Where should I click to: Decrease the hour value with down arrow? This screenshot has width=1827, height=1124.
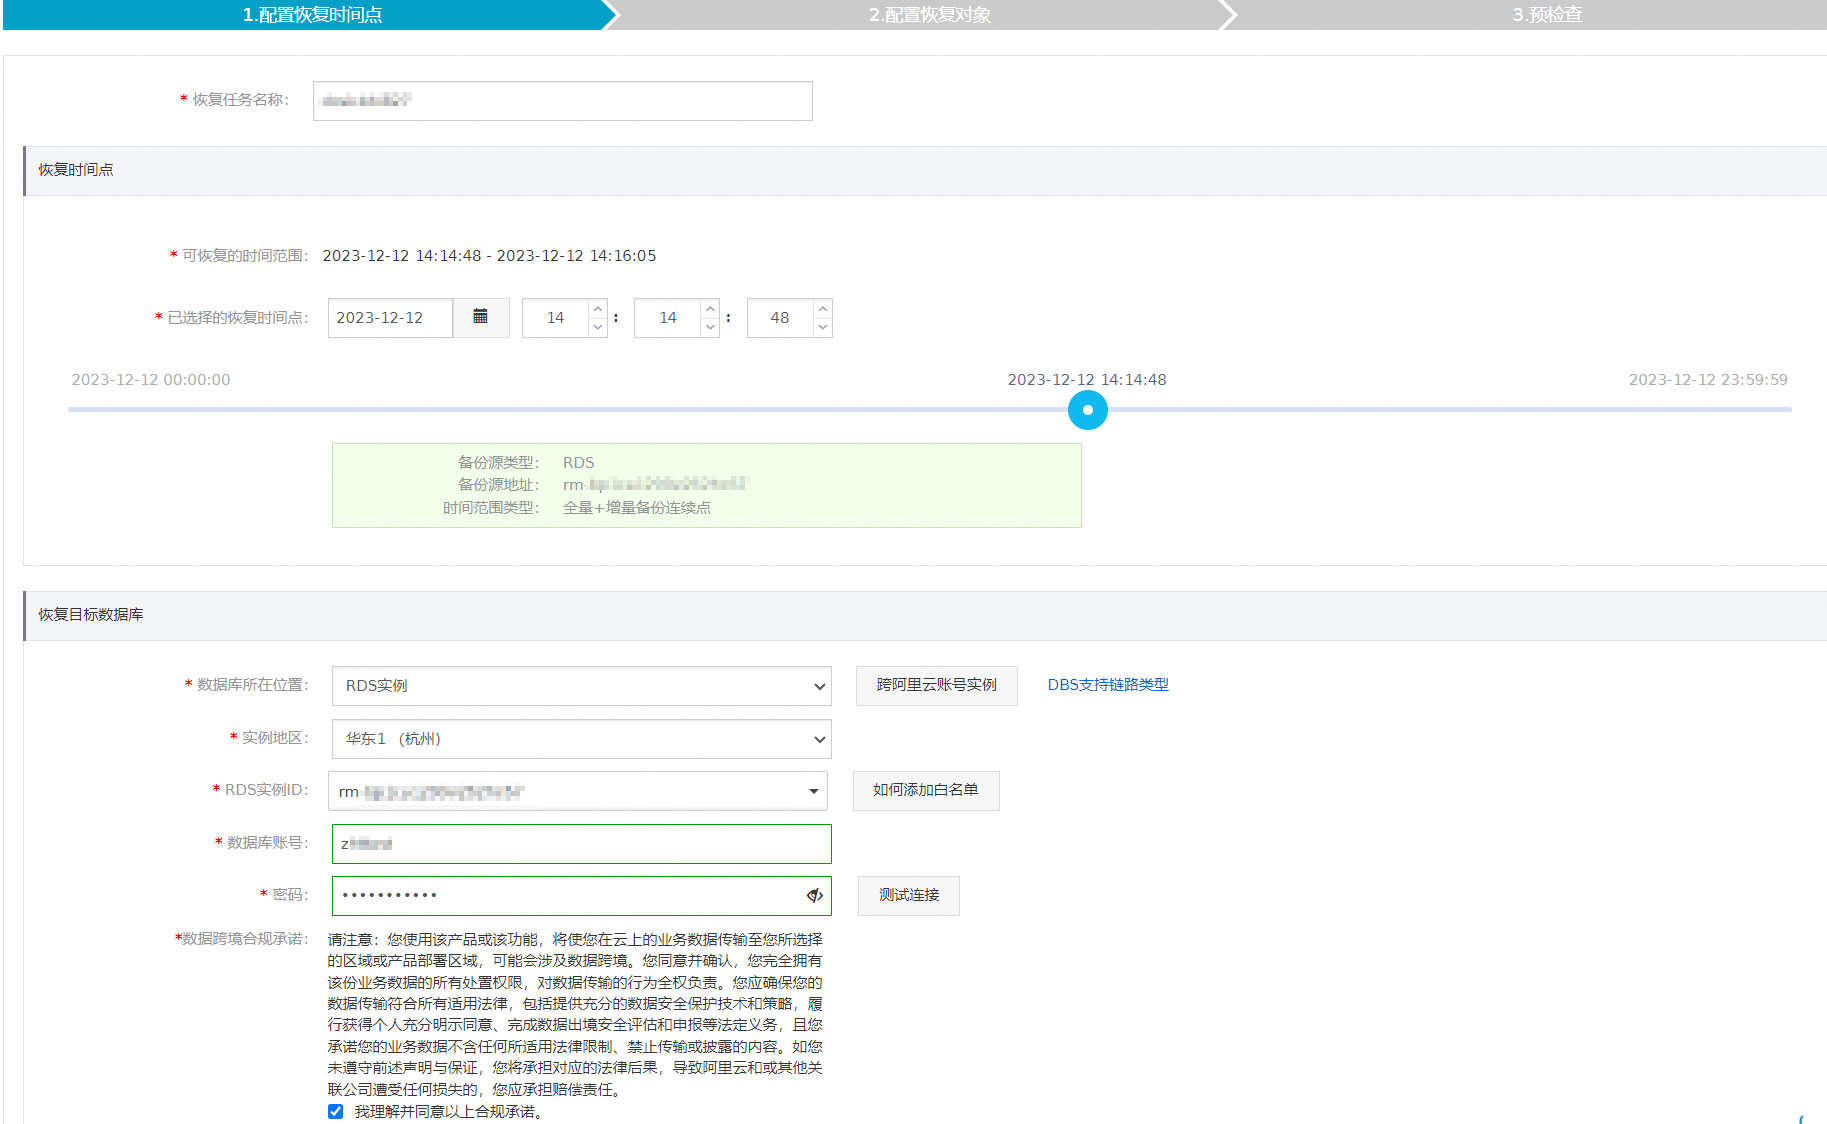(597, 327)
